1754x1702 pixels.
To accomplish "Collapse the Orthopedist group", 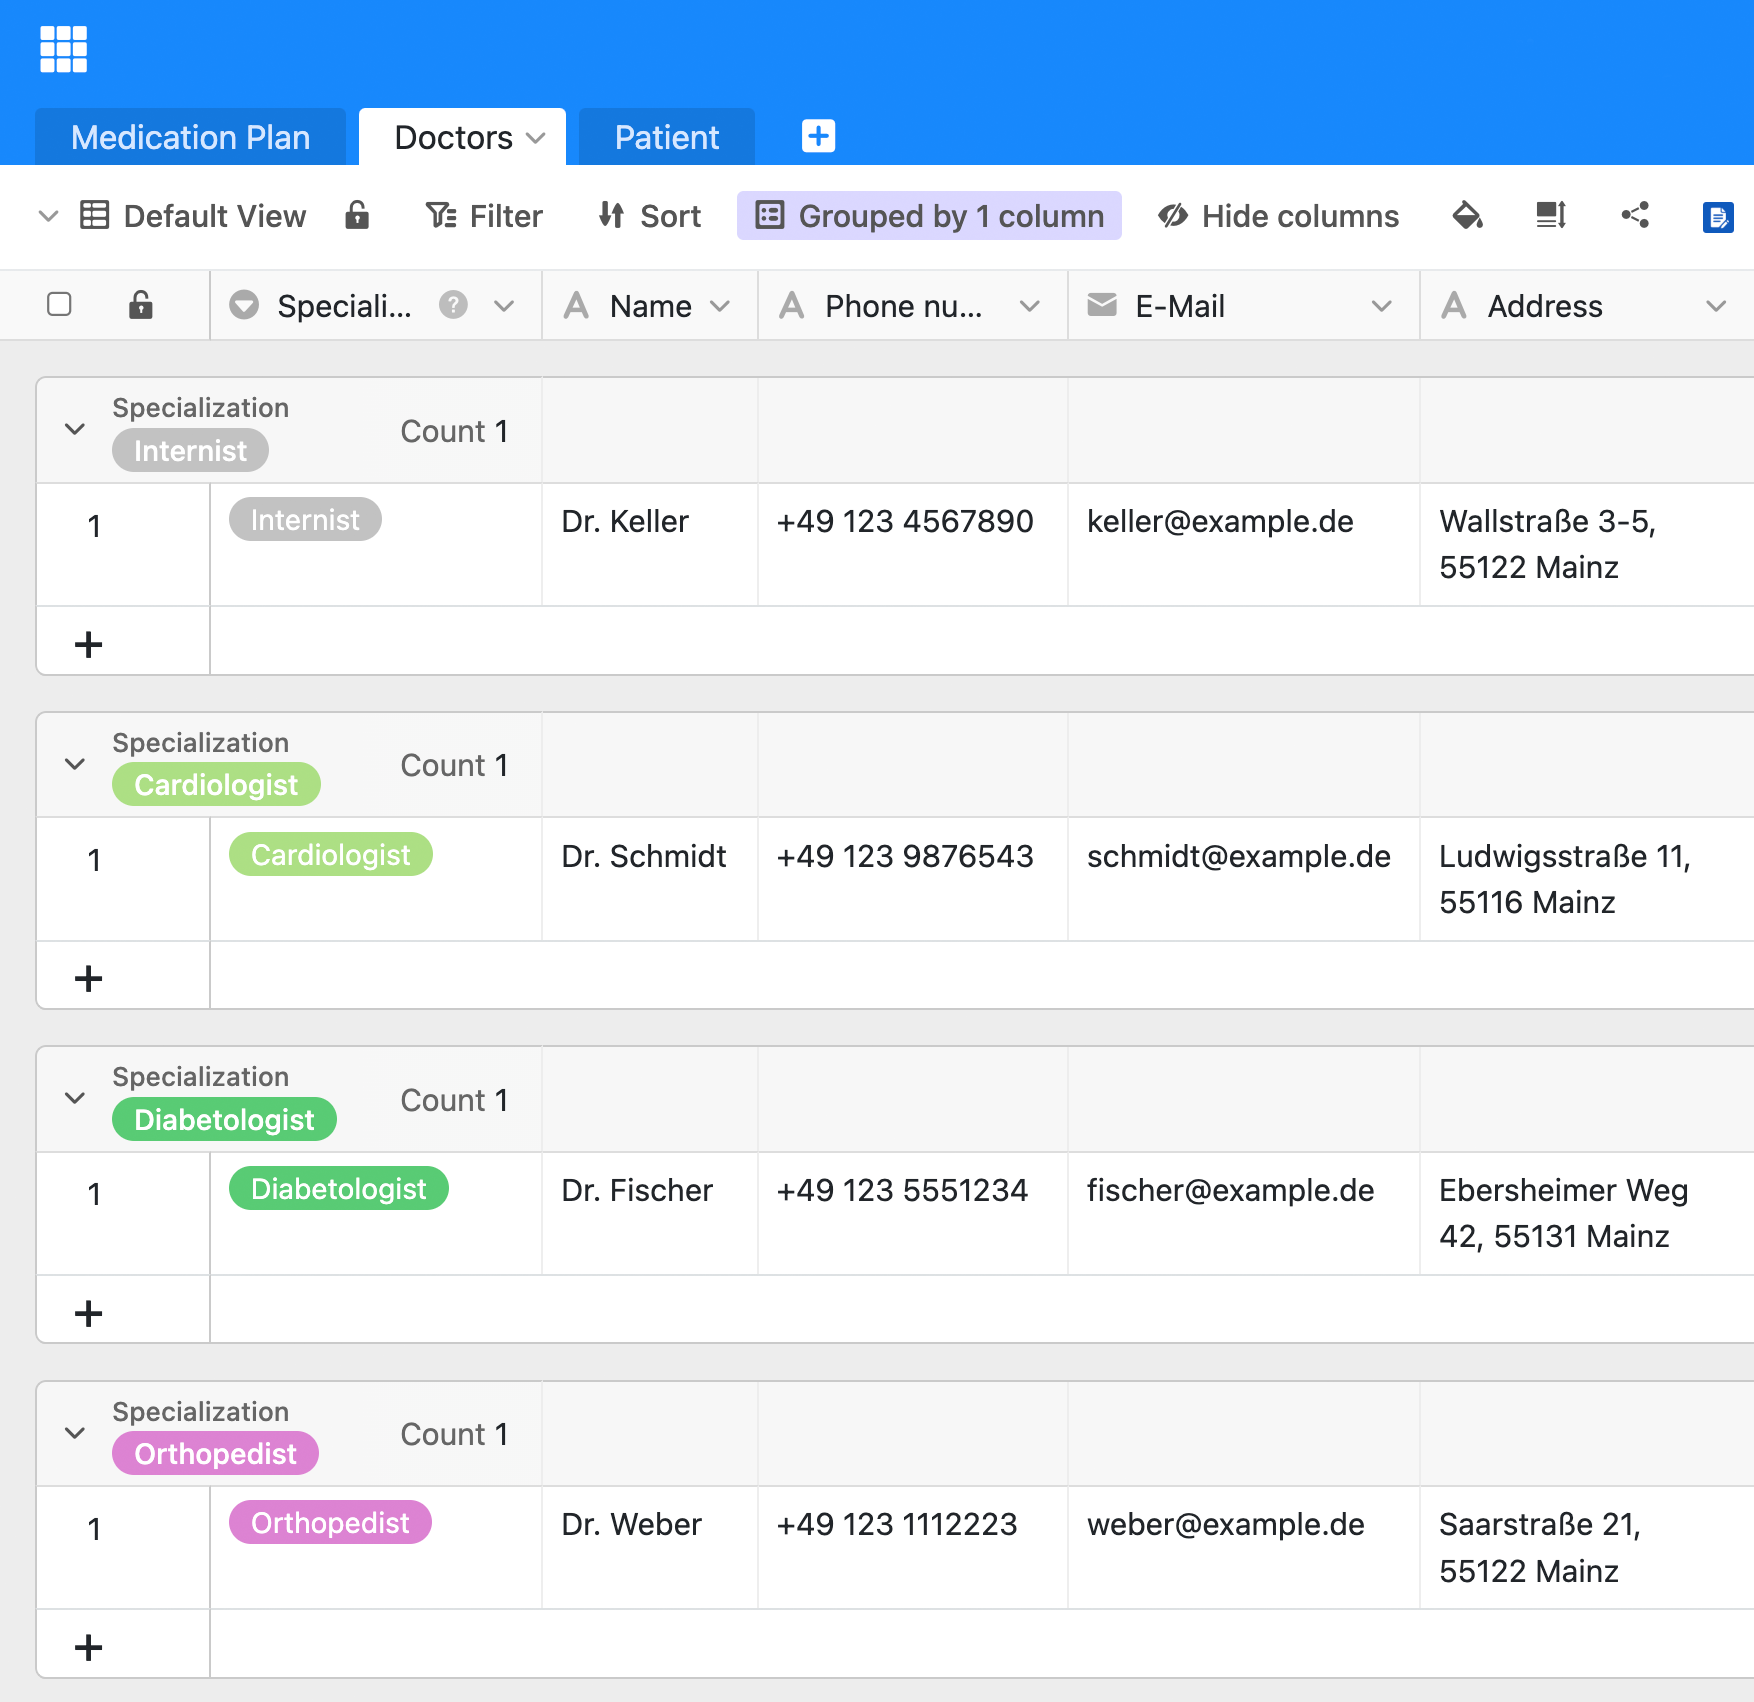I will 75,1433.
